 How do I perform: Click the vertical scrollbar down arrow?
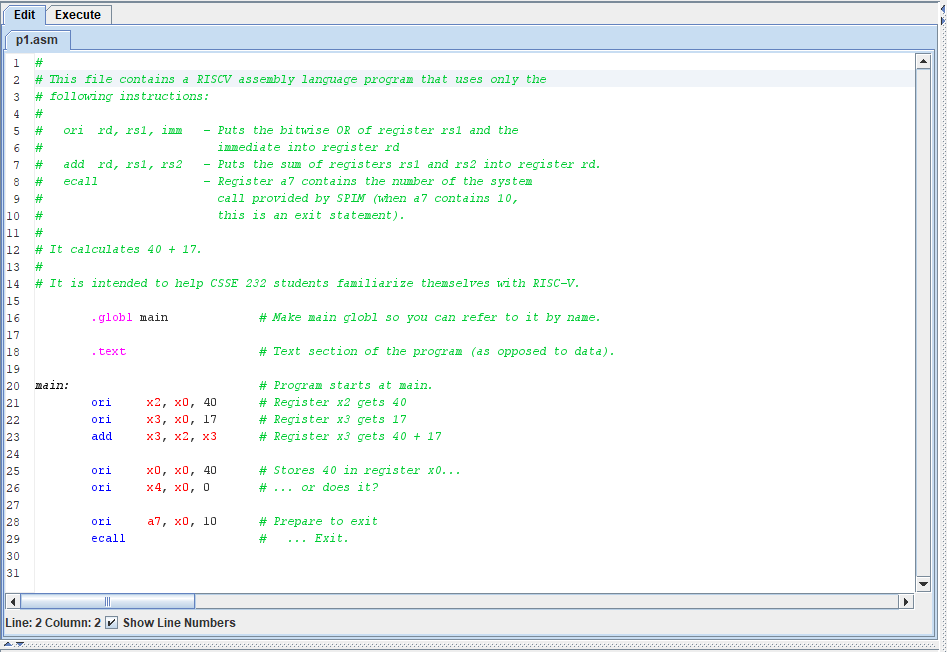[923, 584]
